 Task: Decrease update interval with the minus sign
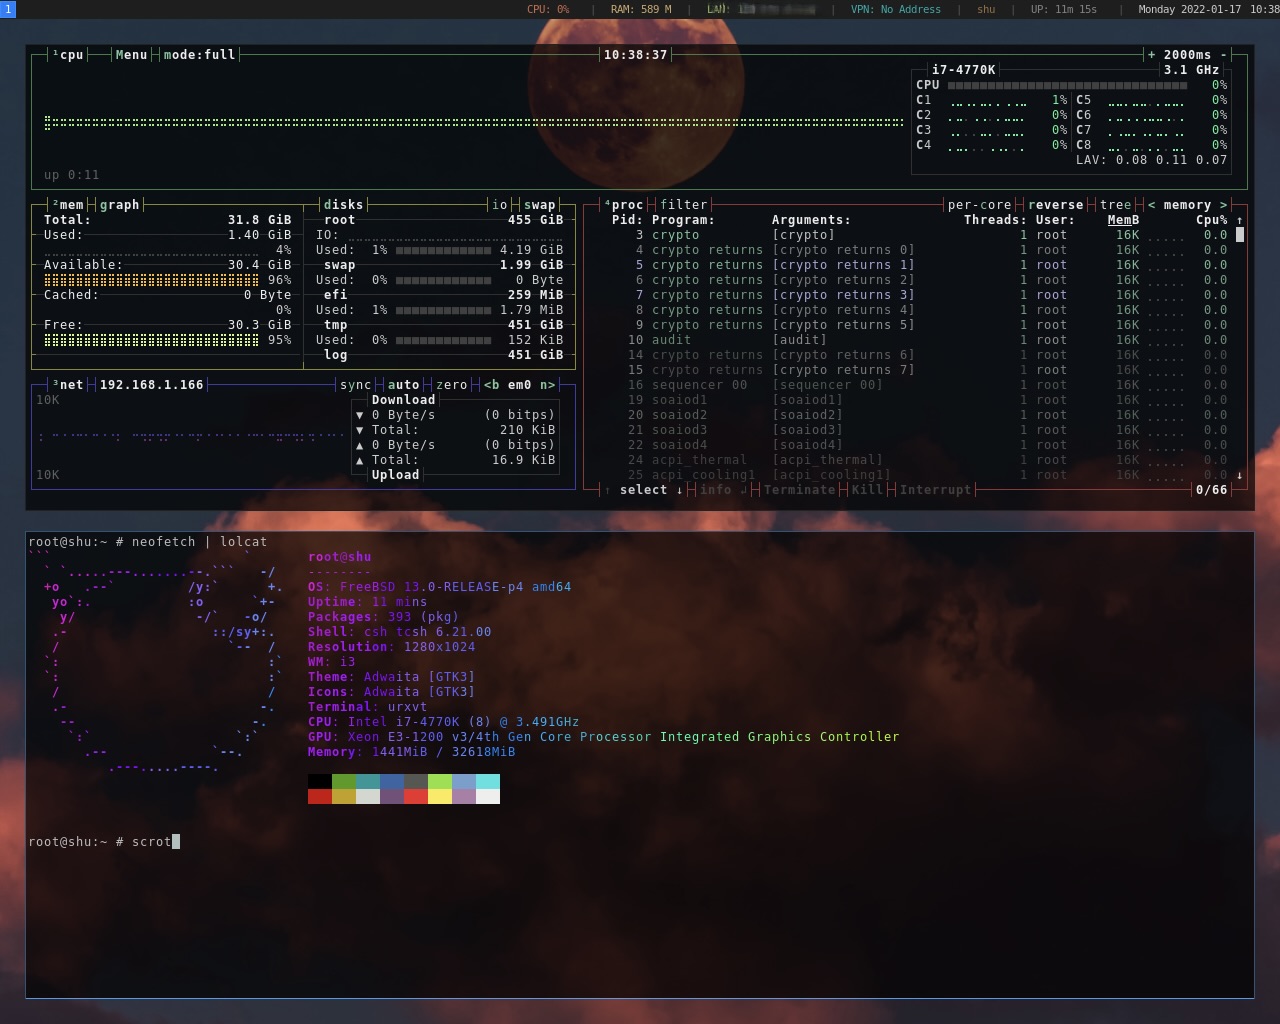(1223, 55)
